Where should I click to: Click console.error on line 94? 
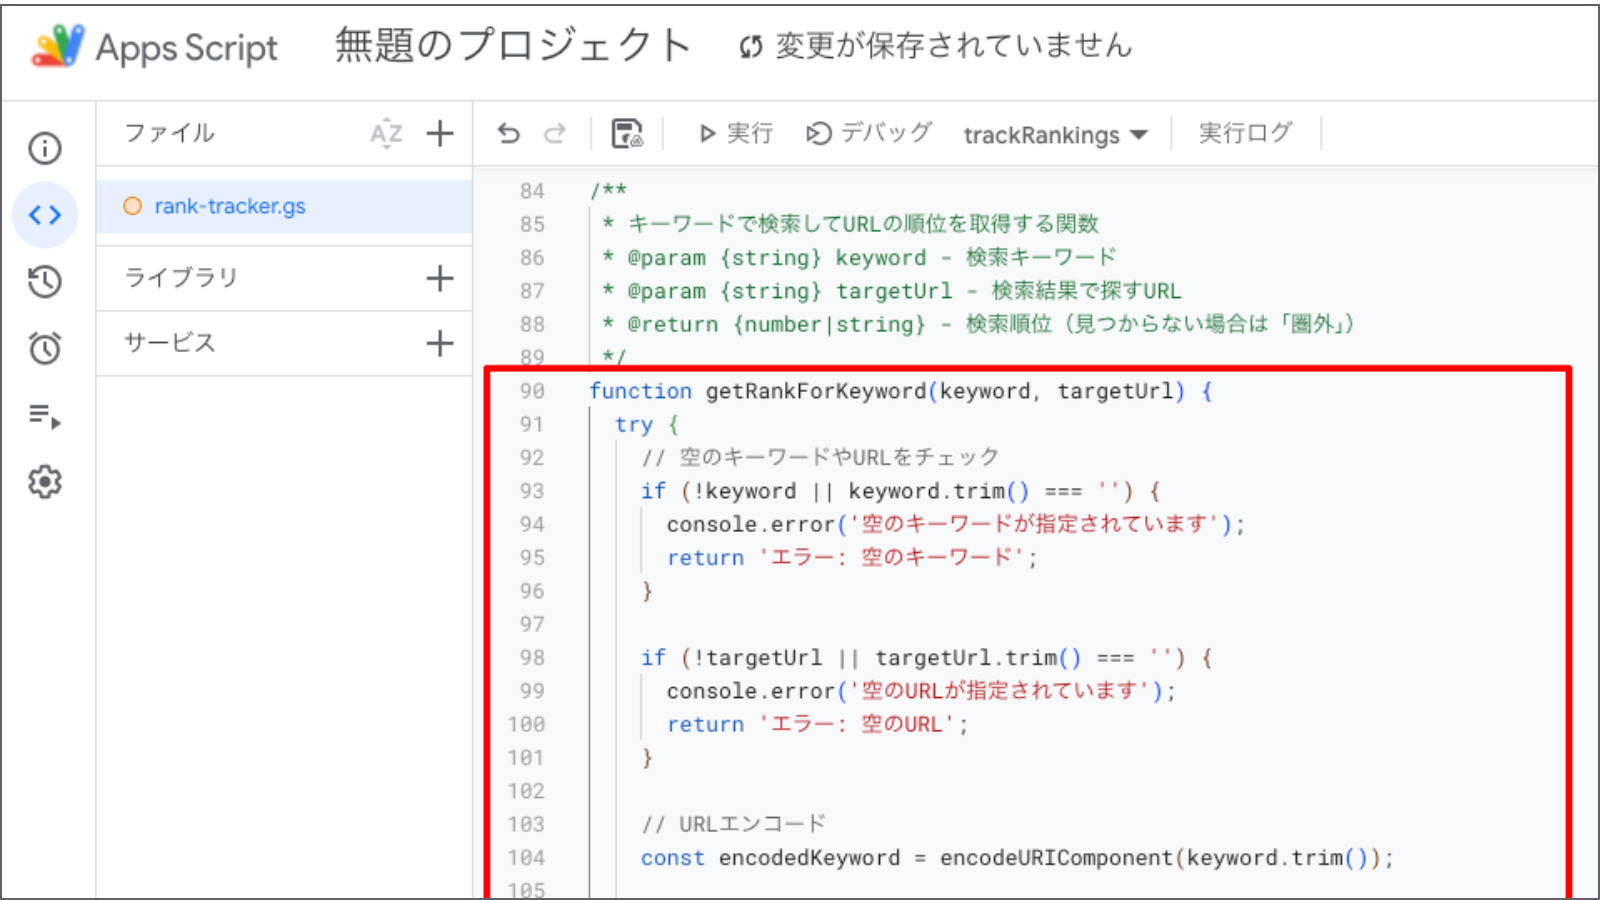tap(751, 524)
